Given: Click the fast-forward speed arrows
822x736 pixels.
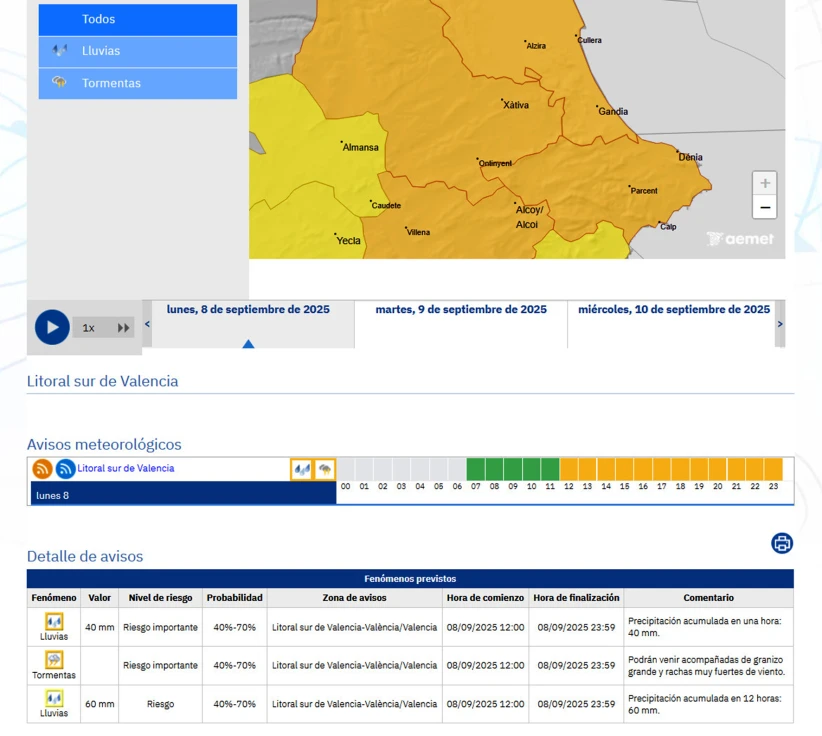Looking at the screenshot, I should point(124,328).
